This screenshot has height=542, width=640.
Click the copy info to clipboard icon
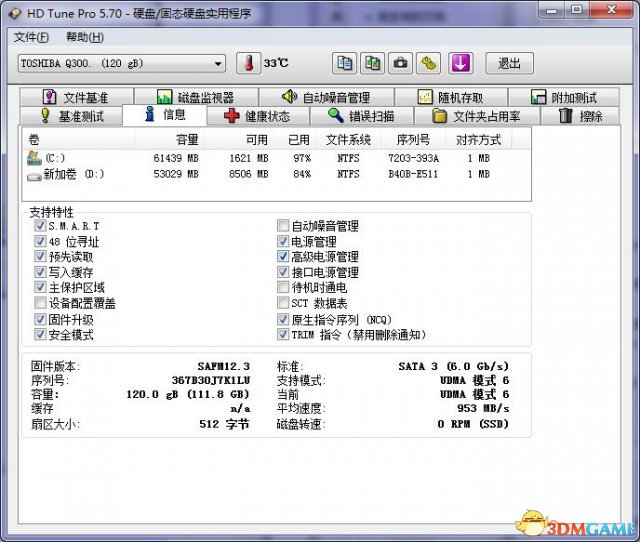tap(344, 63)
